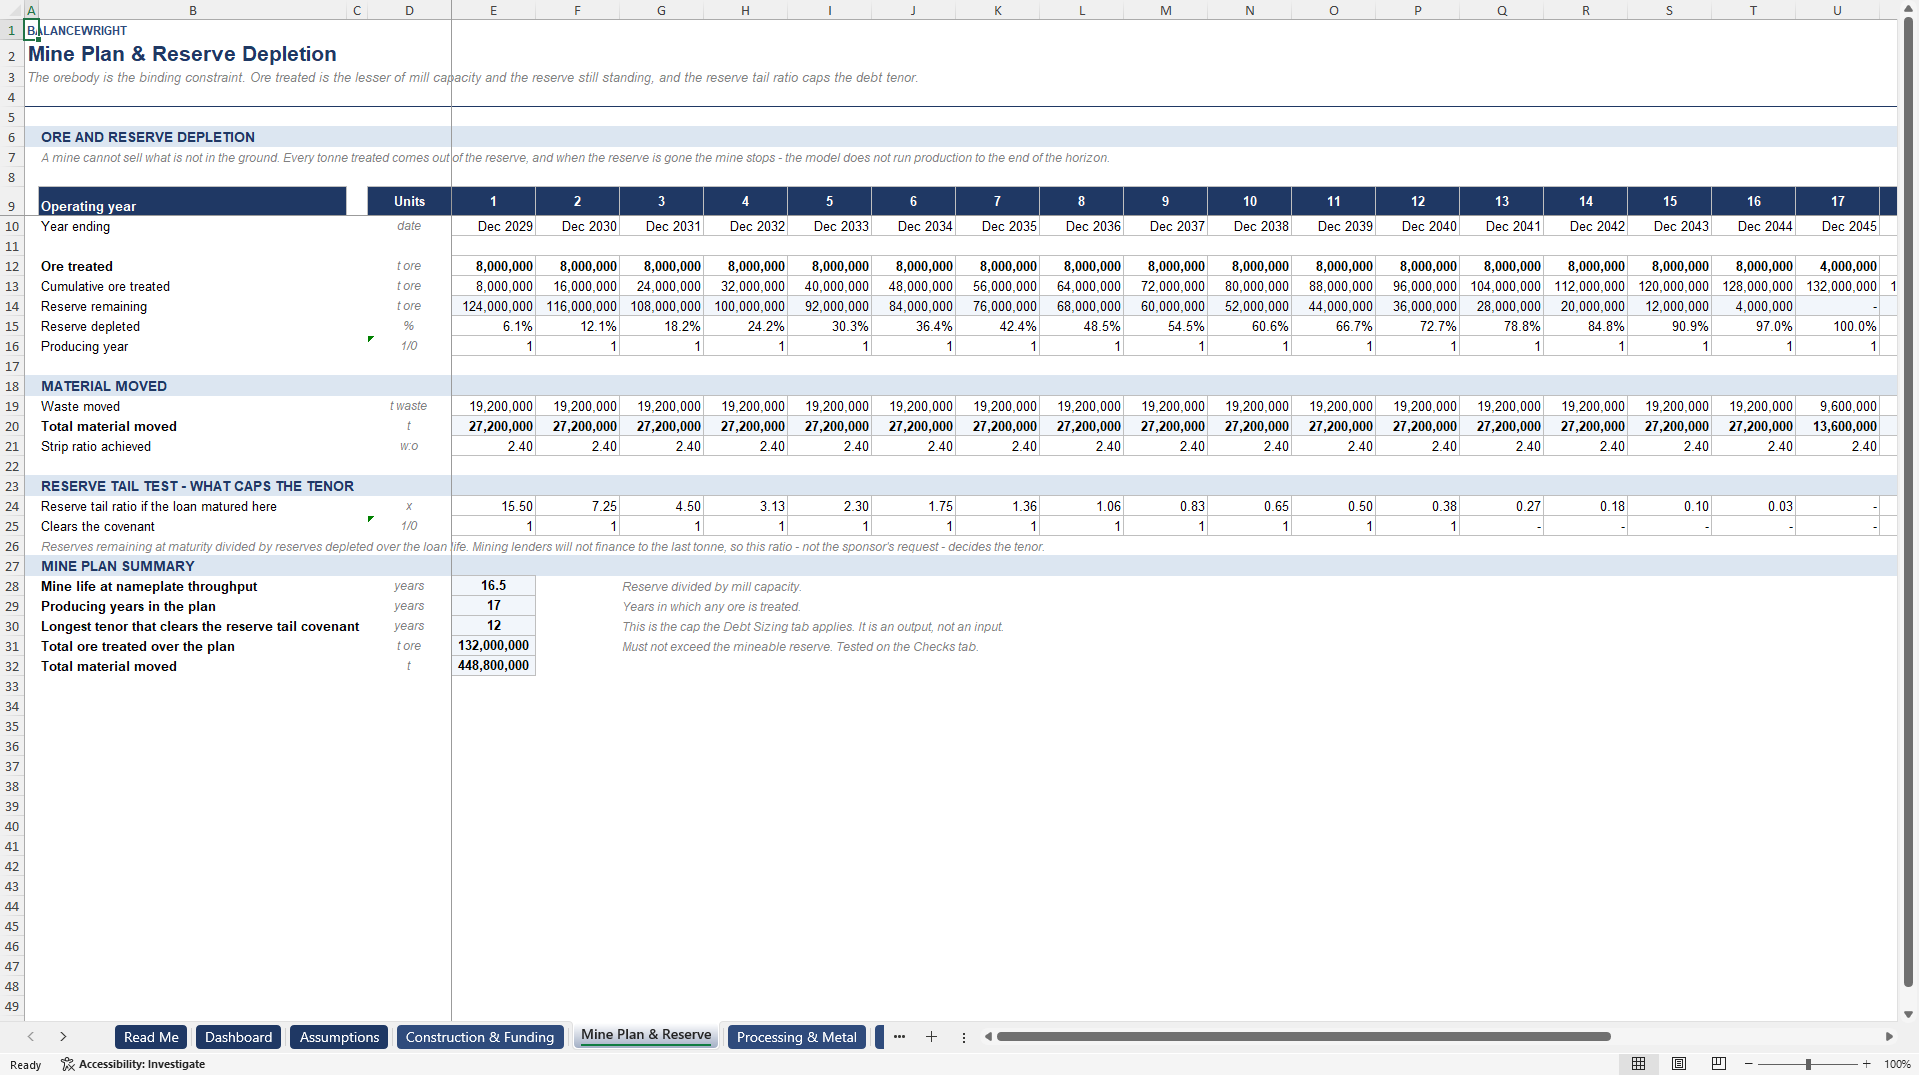Select Producing years value 17 cell
The height and width of the screenshot is (1075, 1919).
(493, 606)
